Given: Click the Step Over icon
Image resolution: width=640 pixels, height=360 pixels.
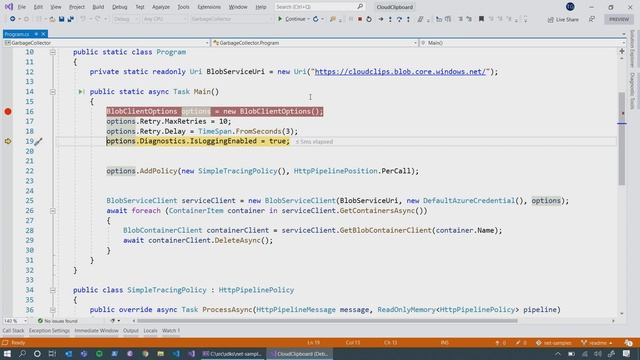Looking at the screenshot, I should click(x=399, y=19).
